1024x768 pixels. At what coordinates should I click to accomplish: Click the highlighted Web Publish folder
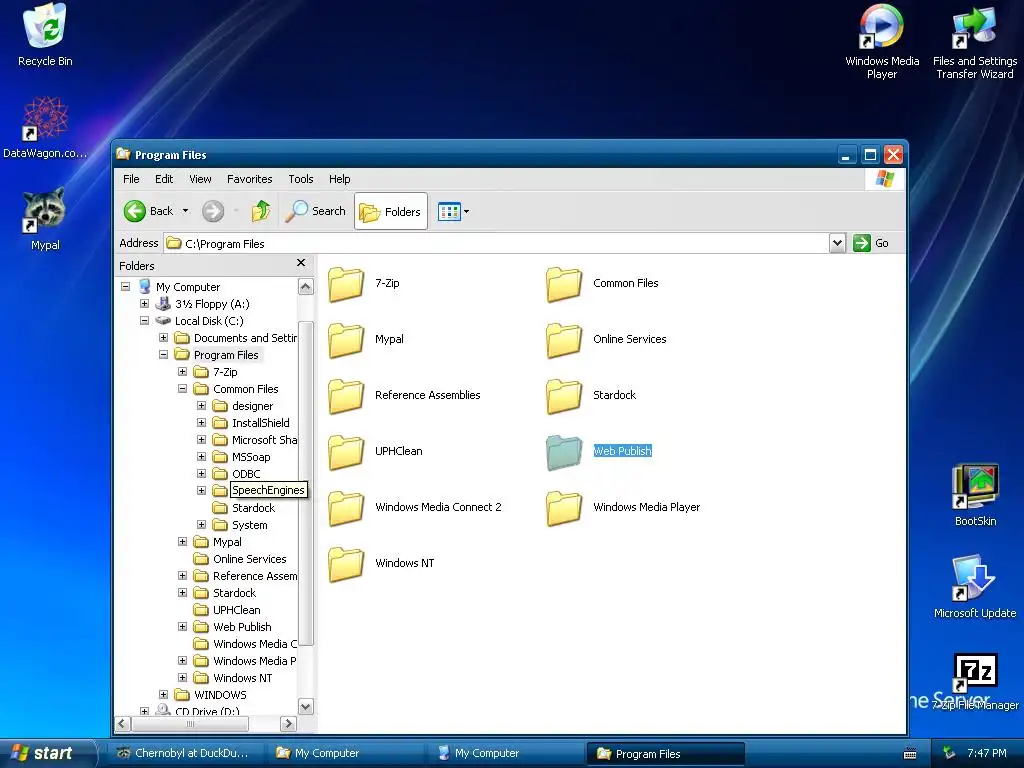click(599, 451)
